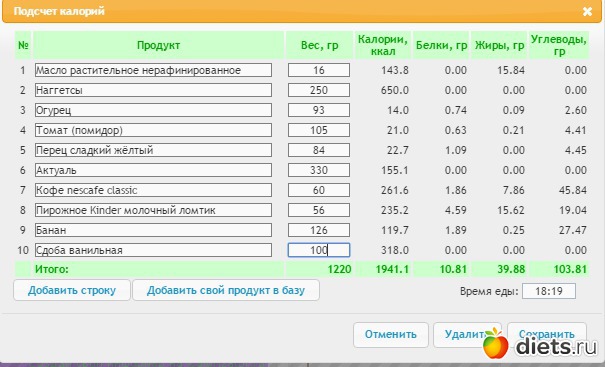This screenshot has width=605, height=367.
Task: Select the Перец сладкий жёлтый weight field
Action: point(319,150)
